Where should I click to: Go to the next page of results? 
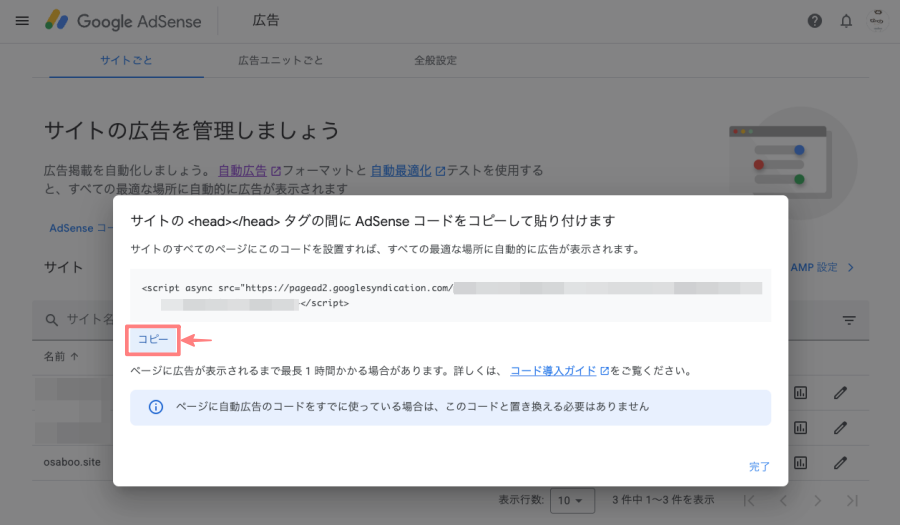[x=818, y=500]
